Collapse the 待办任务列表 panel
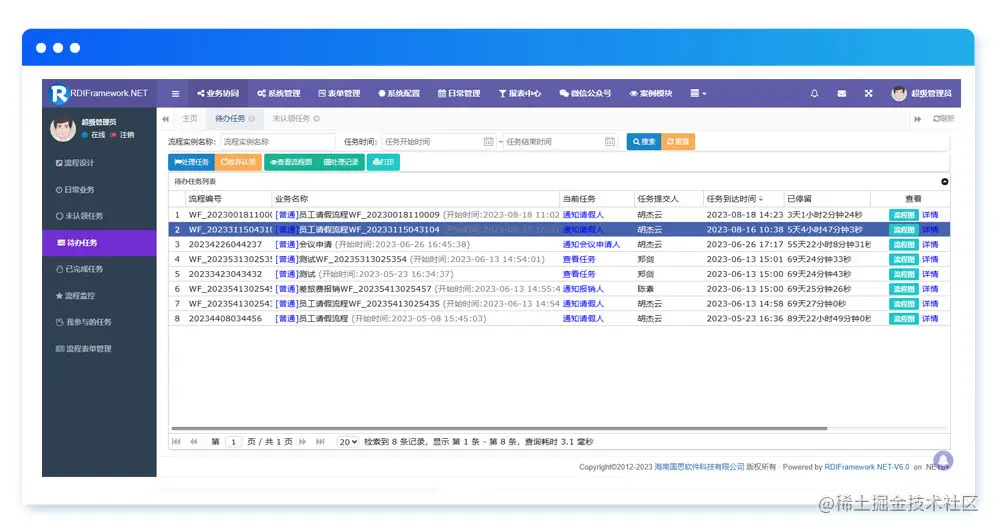996x531 pixels. click(x=945, y=182)
